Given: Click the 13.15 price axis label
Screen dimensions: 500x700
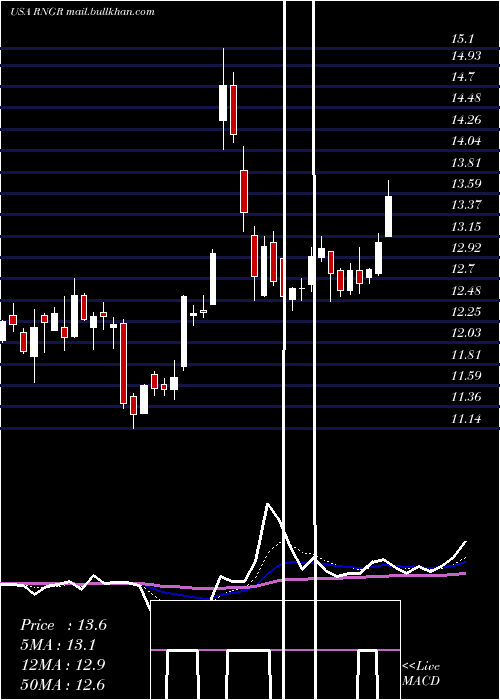Looking at the screenshot, I should click(466, 226).
